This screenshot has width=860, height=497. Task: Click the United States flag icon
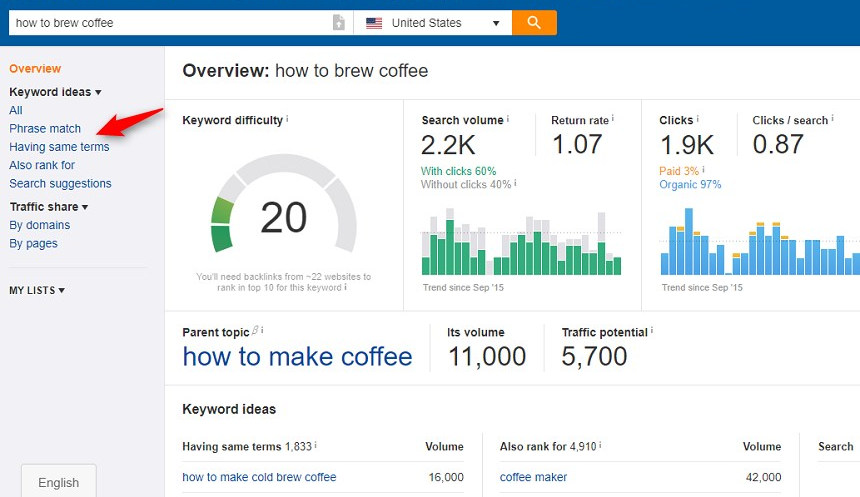(x=374, y=23)
